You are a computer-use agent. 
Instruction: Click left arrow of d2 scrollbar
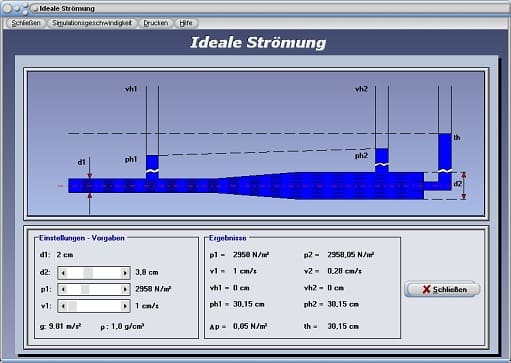(x=63, y=273)
